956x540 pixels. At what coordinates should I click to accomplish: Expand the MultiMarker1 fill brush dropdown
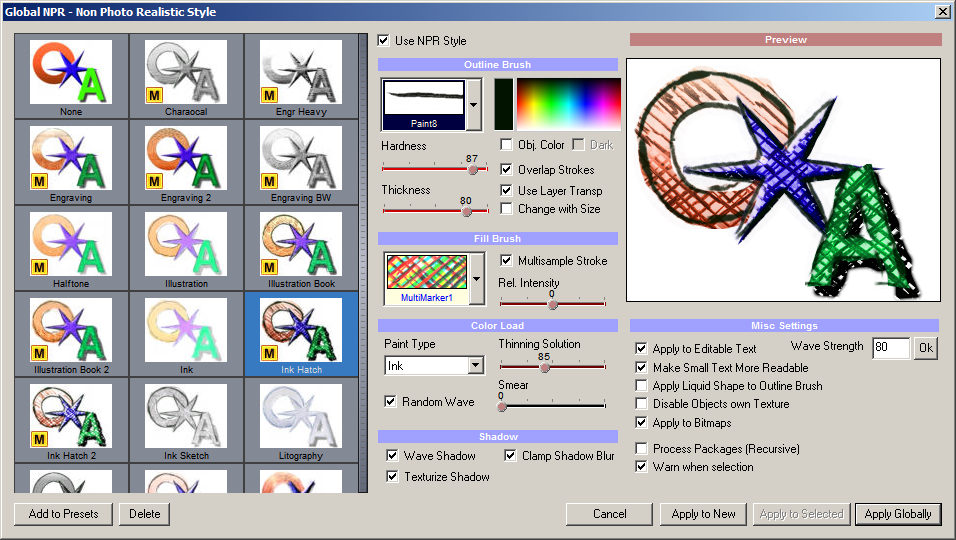[477, 278]
